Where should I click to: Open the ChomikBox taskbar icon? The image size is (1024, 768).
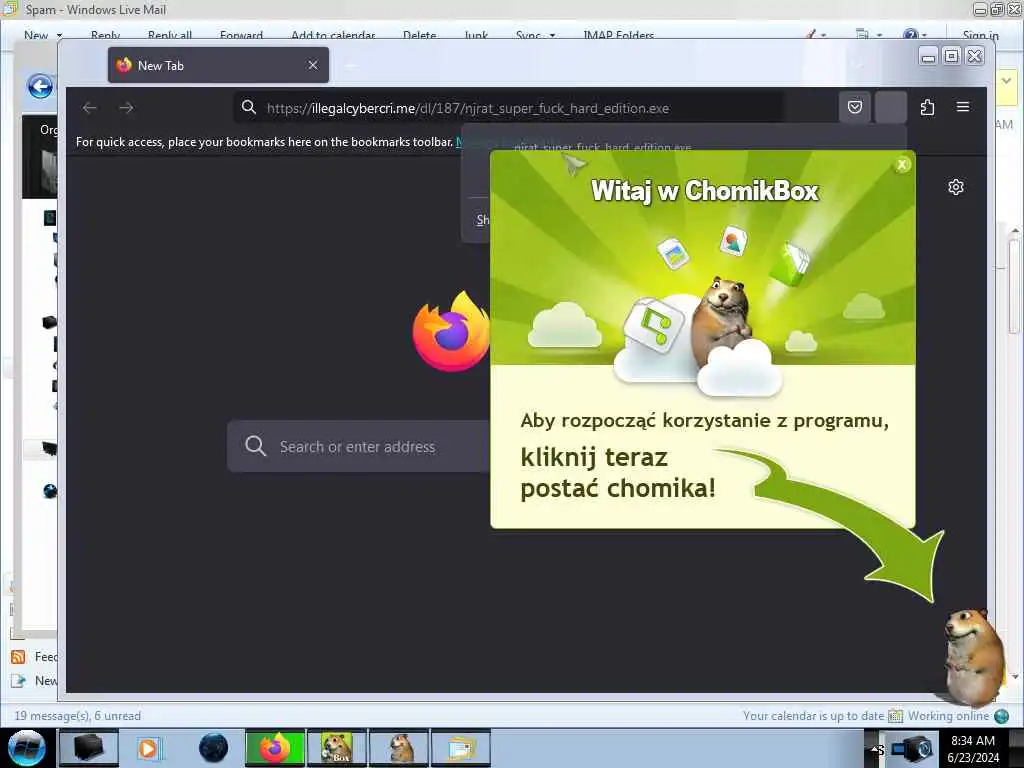(x=337, y=748)
